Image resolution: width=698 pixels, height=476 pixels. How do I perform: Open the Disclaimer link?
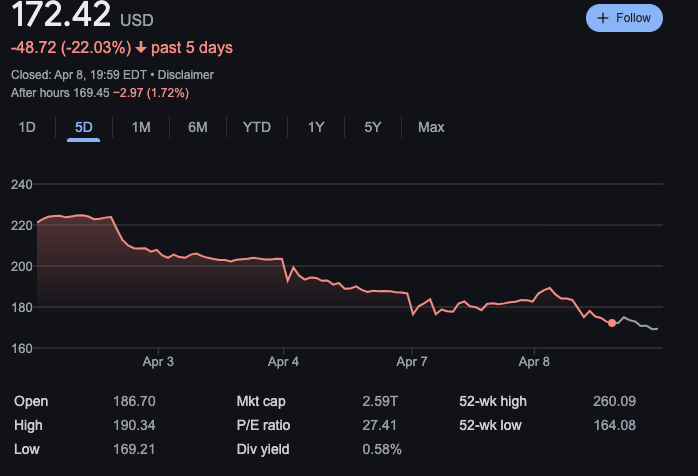point(184,75)
